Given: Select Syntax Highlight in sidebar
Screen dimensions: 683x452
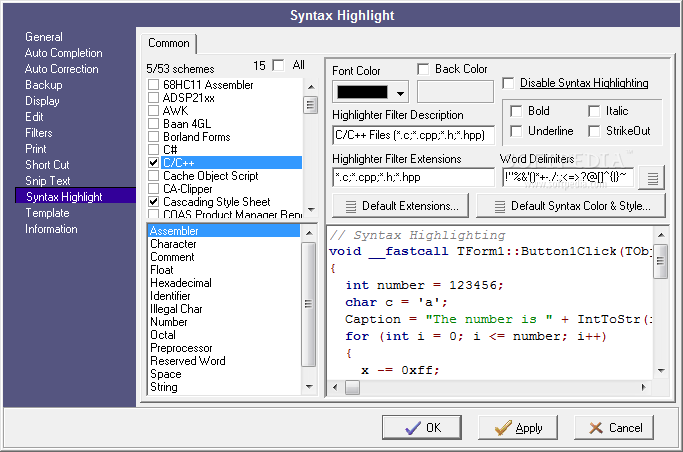Looking at the screenshot, I should [75, 196].
